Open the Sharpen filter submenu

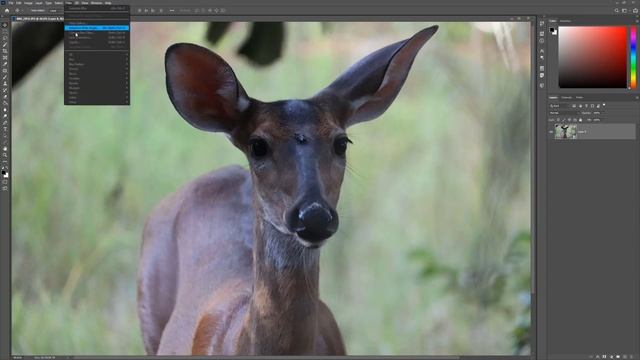[x=97, y=88]
